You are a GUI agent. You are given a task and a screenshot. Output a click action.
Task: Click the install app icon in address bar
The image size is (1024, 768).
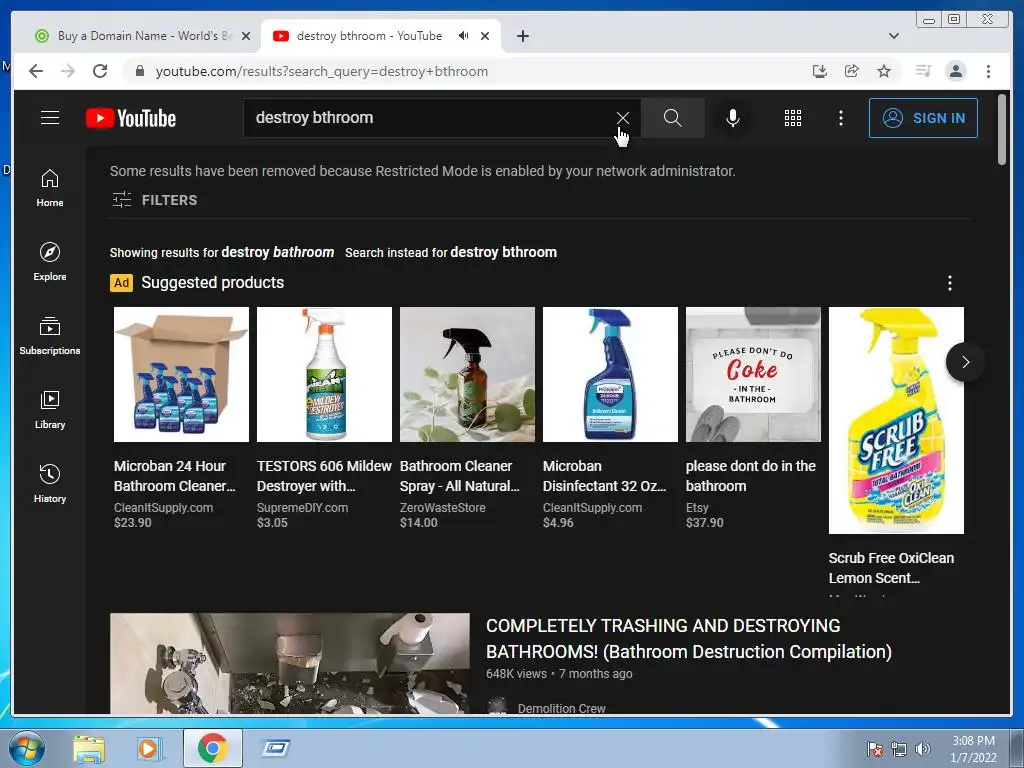point(820,71)
